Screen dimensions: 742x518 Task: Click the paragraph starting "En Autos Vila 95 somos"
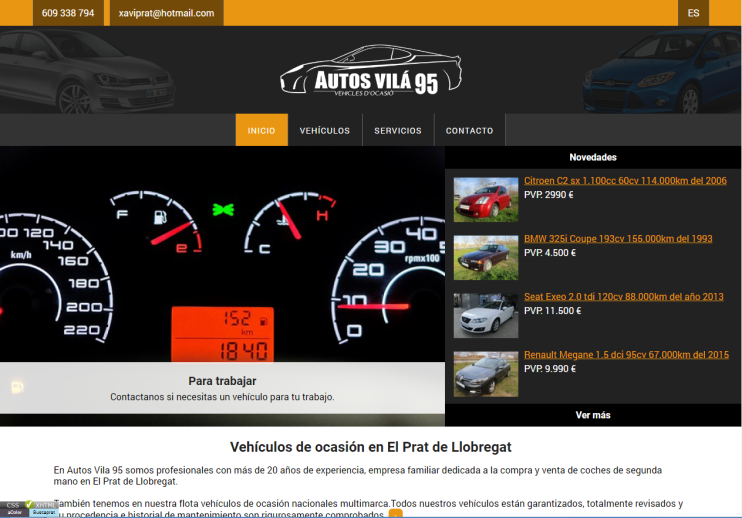(358, 476)
